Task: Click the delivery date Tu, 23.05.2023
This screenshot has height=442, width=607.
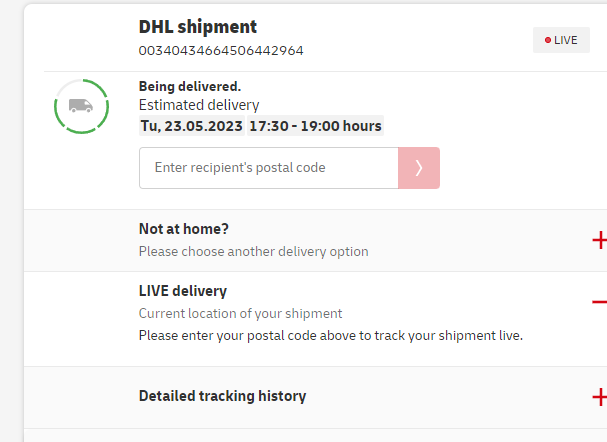Action: (x=190, y=126)
